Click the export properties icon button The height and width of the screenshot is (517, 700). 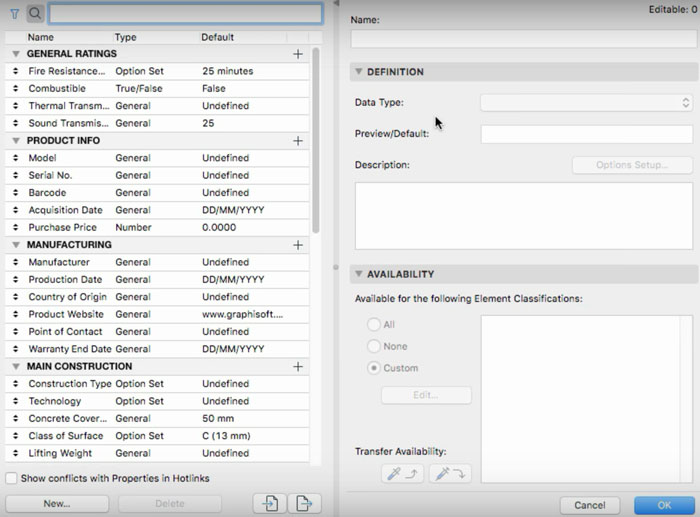(305, 503)
